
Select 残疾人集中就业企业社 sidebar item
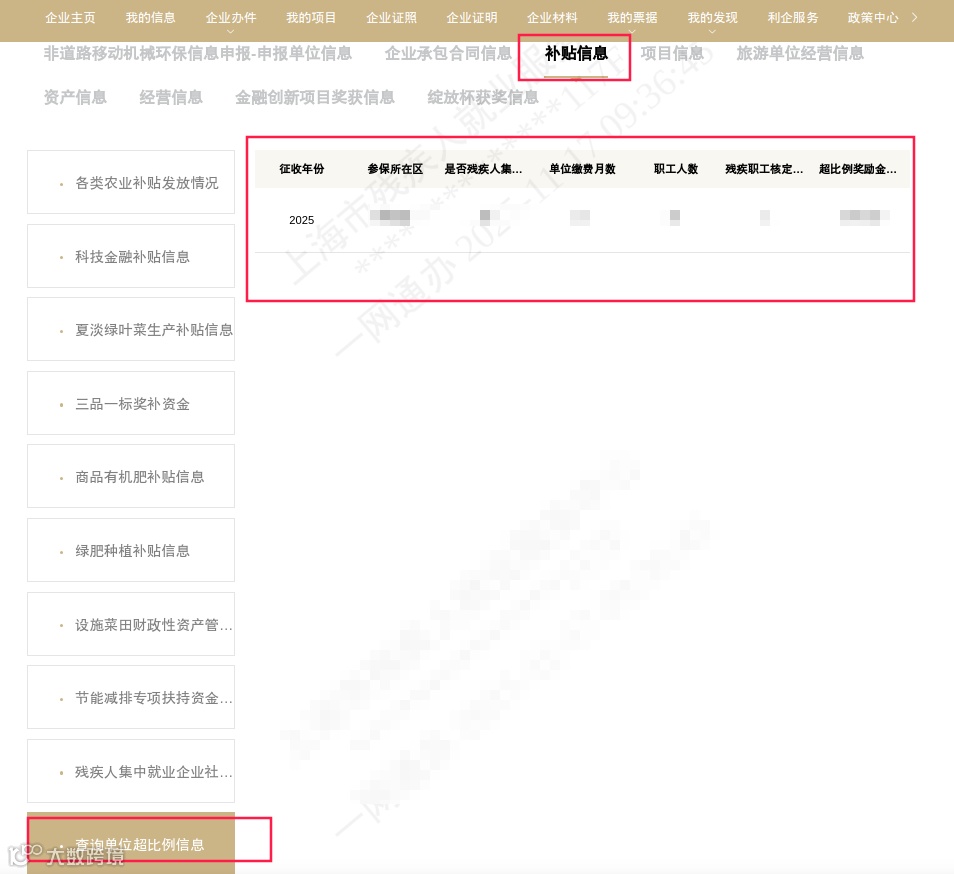click(131, 772)
